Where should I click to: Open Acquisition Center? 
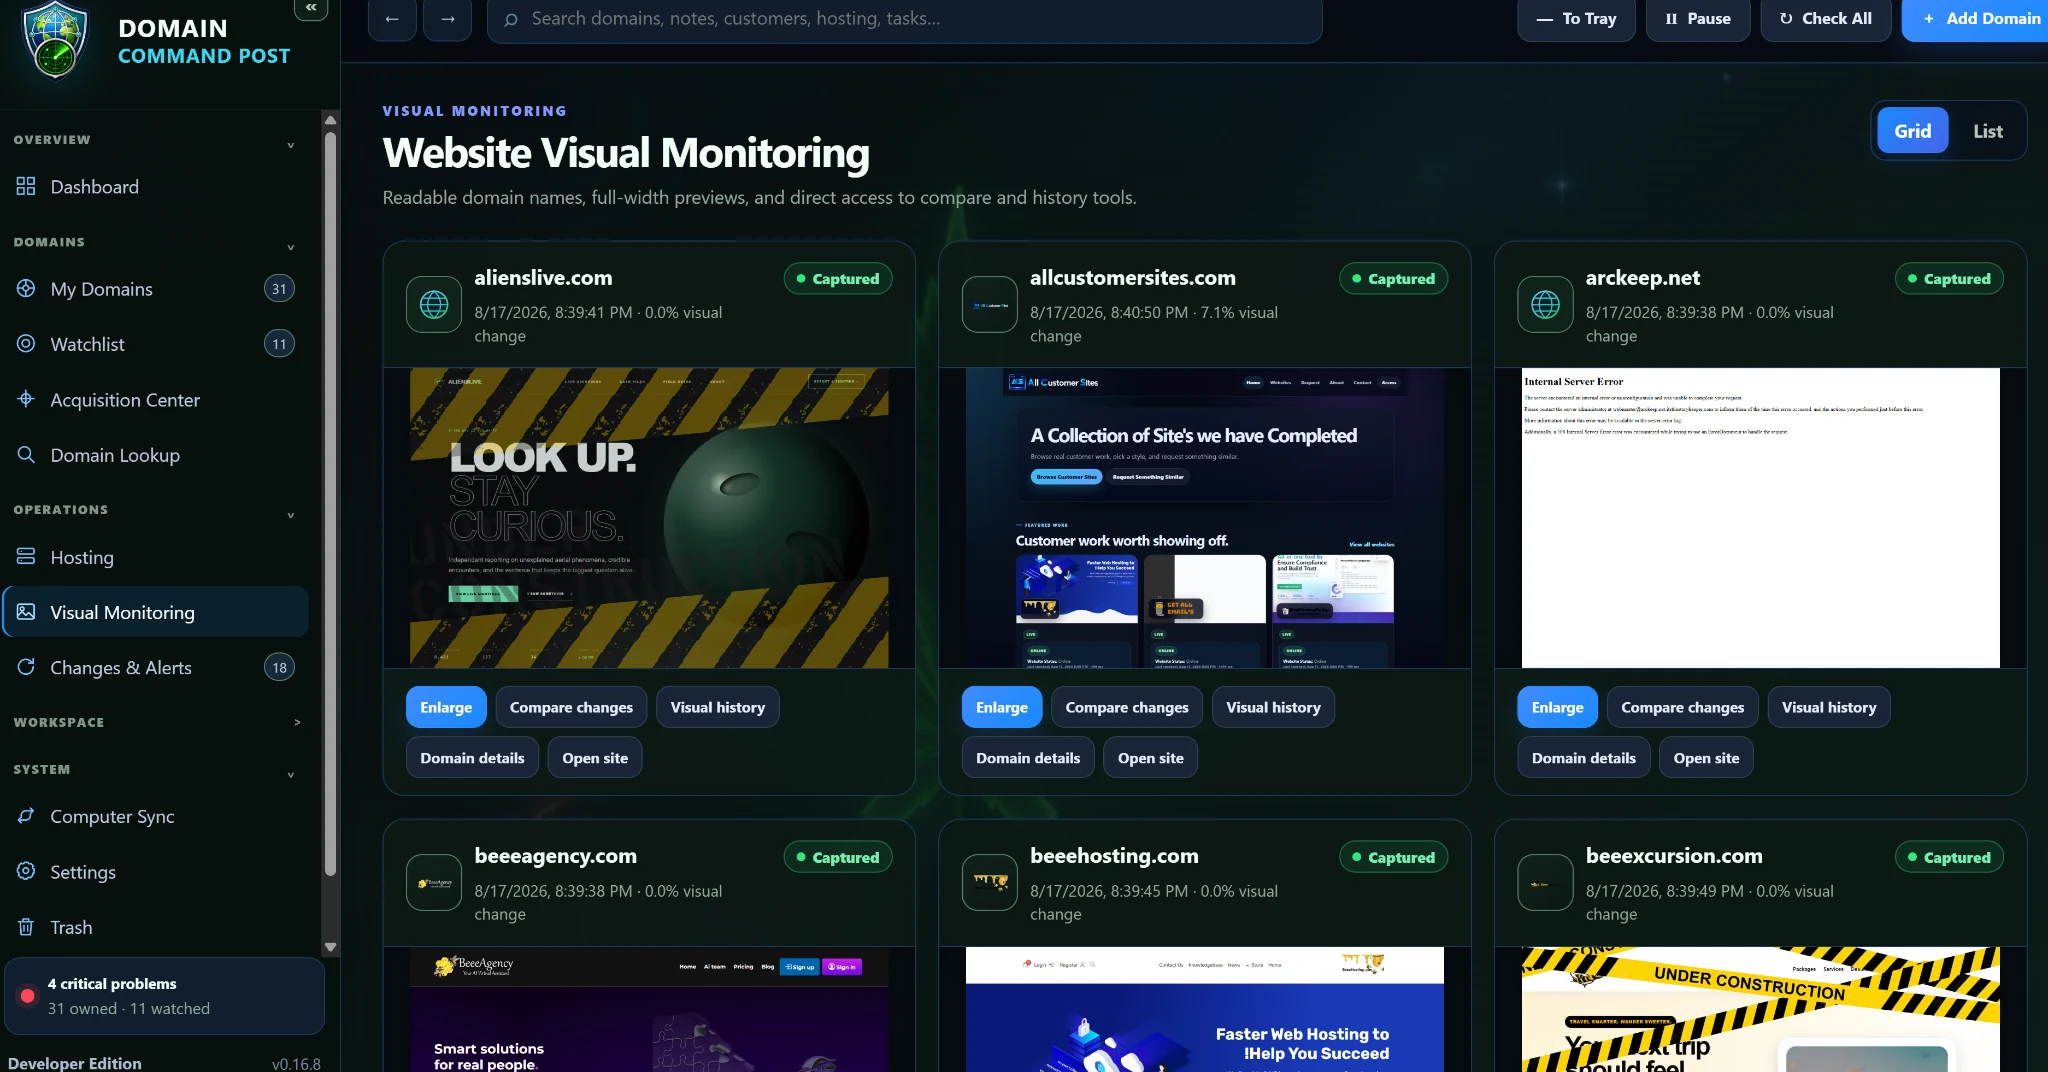(x=155, y=399)
